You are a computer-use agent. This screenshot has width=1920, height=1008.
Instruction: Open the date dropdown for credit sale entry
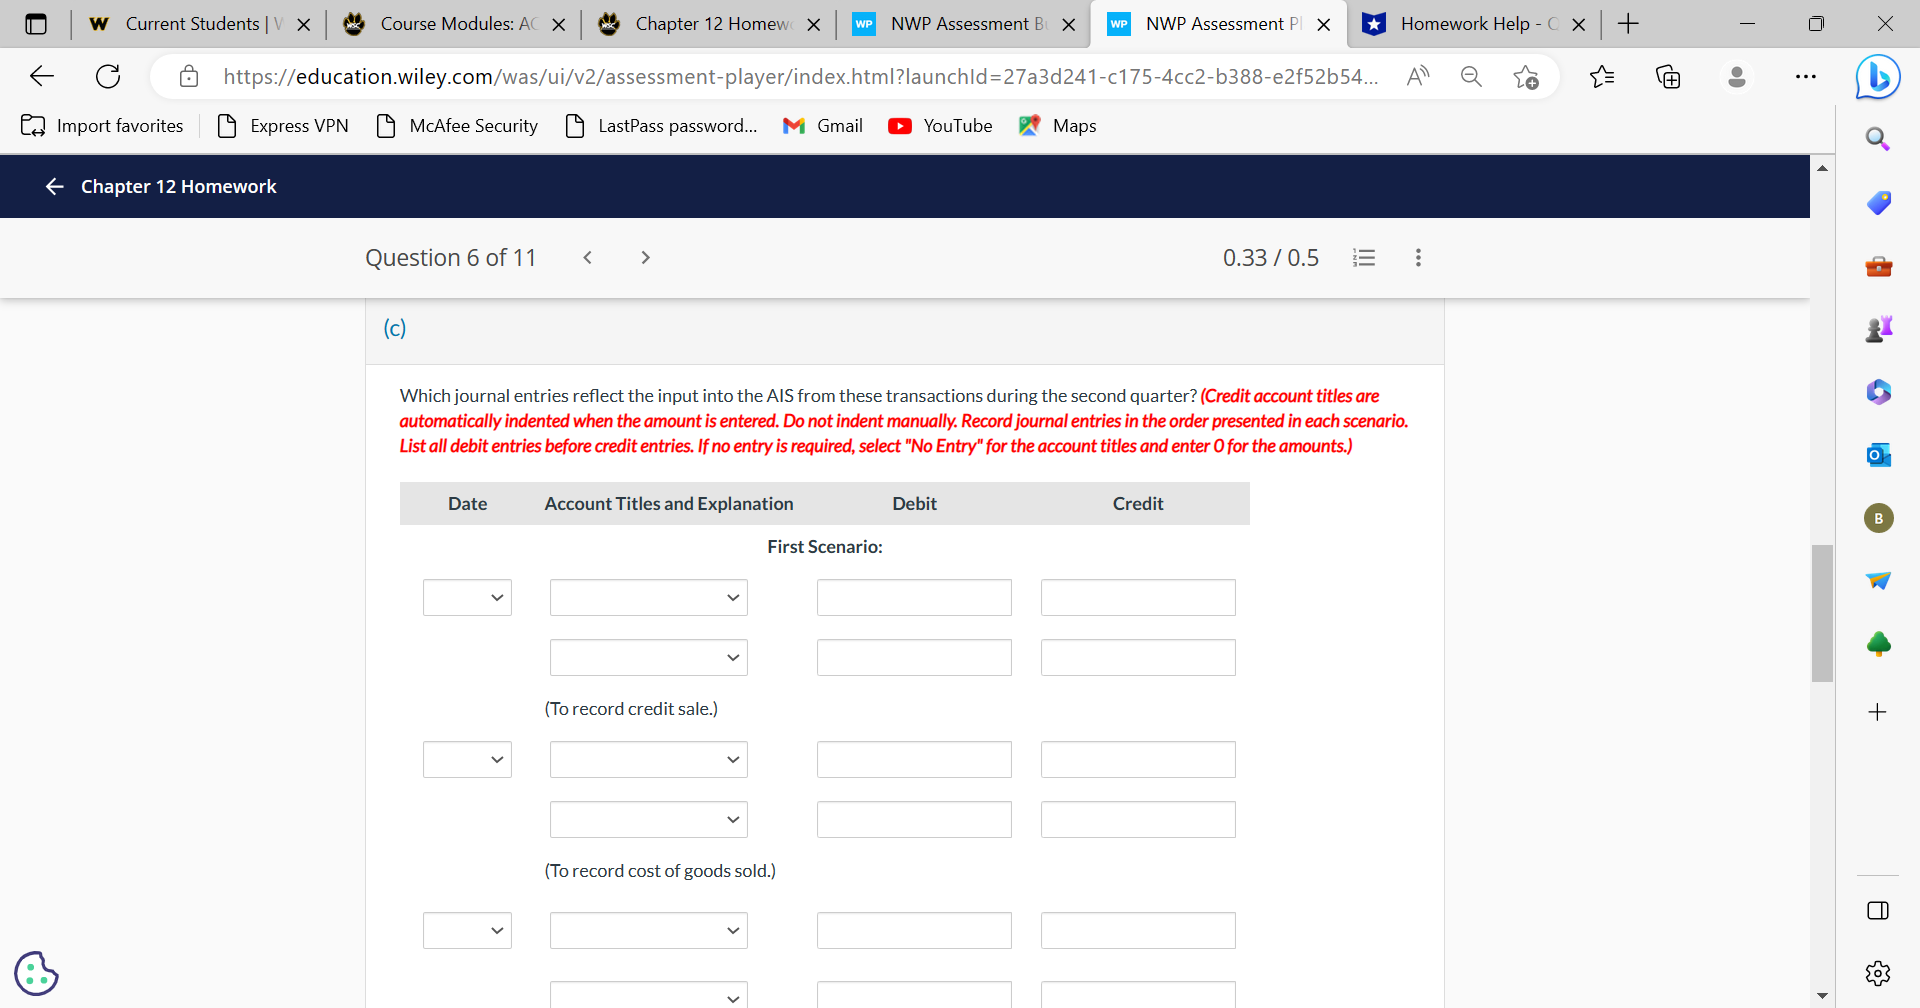pyautogui.click(x=467, y=598)
